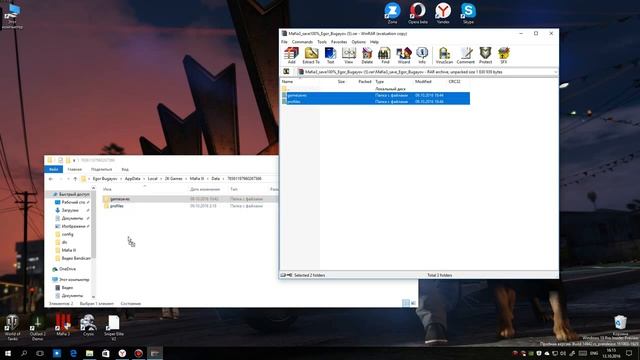Click the Back arrow in Explorer
The height and width of the screenshot is (360, 640).
[51, 179]
